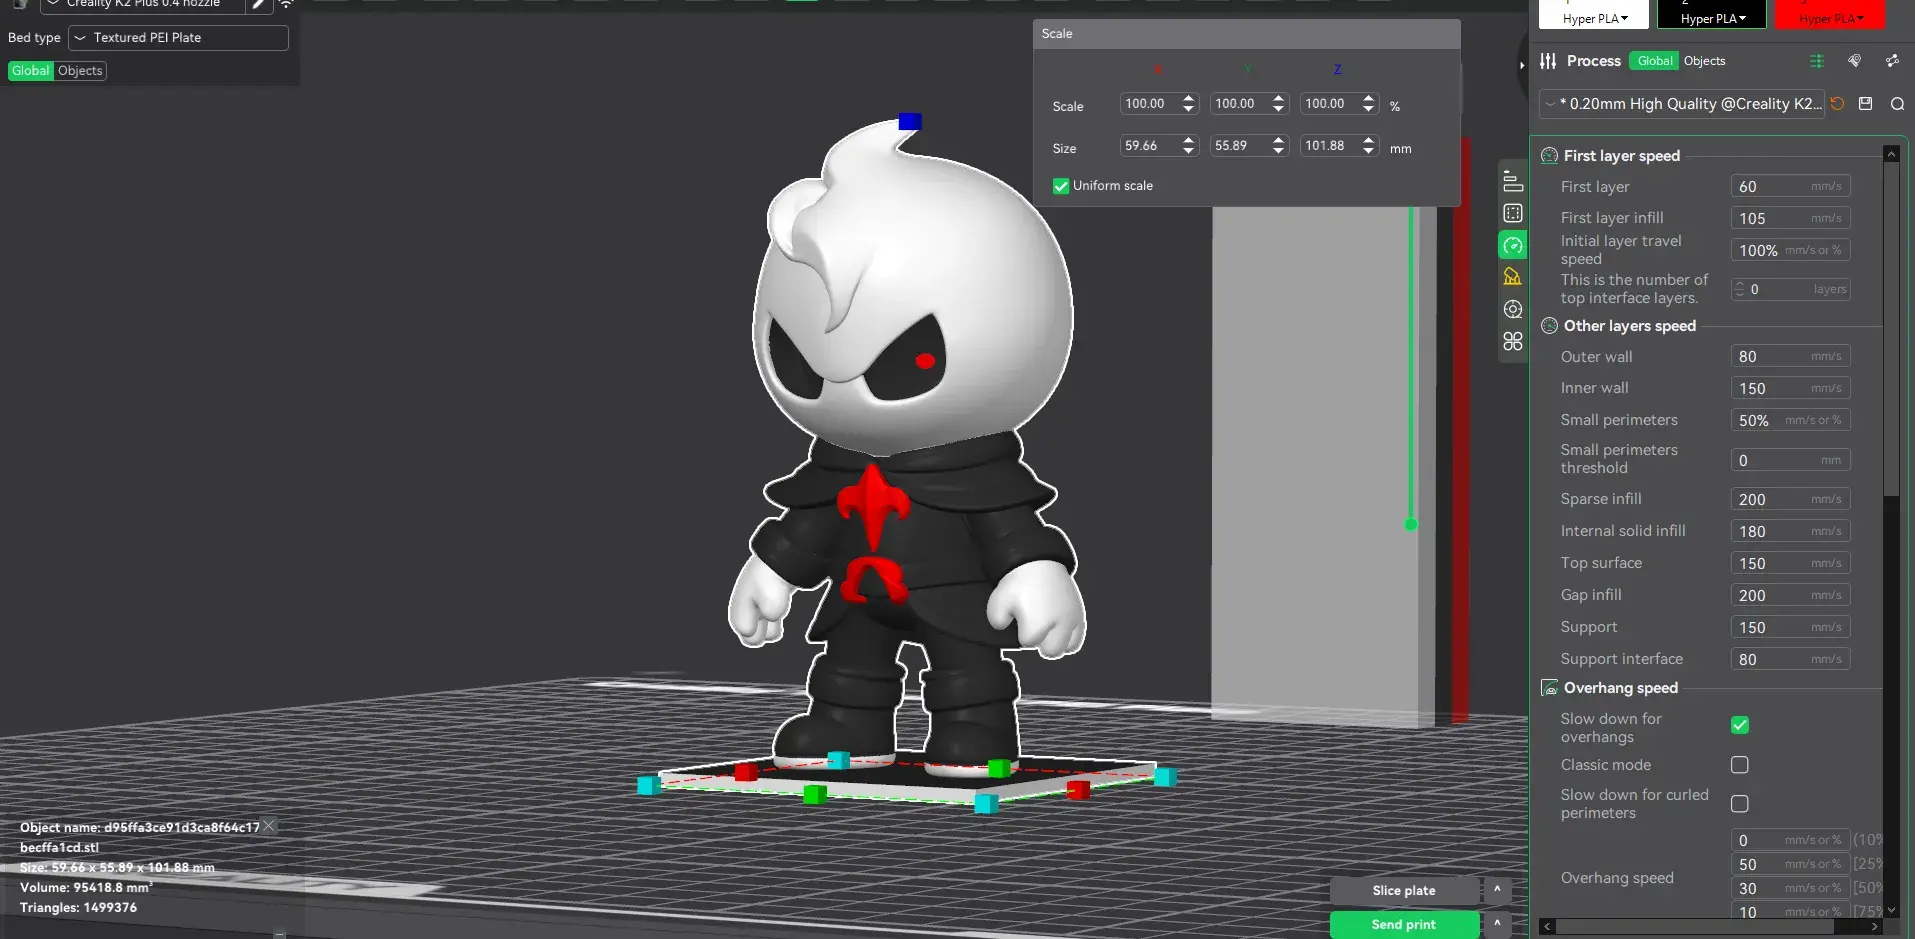Click the blue Z-axis scale handle
Screen dimensions: 1915x939
pos(909,122)
